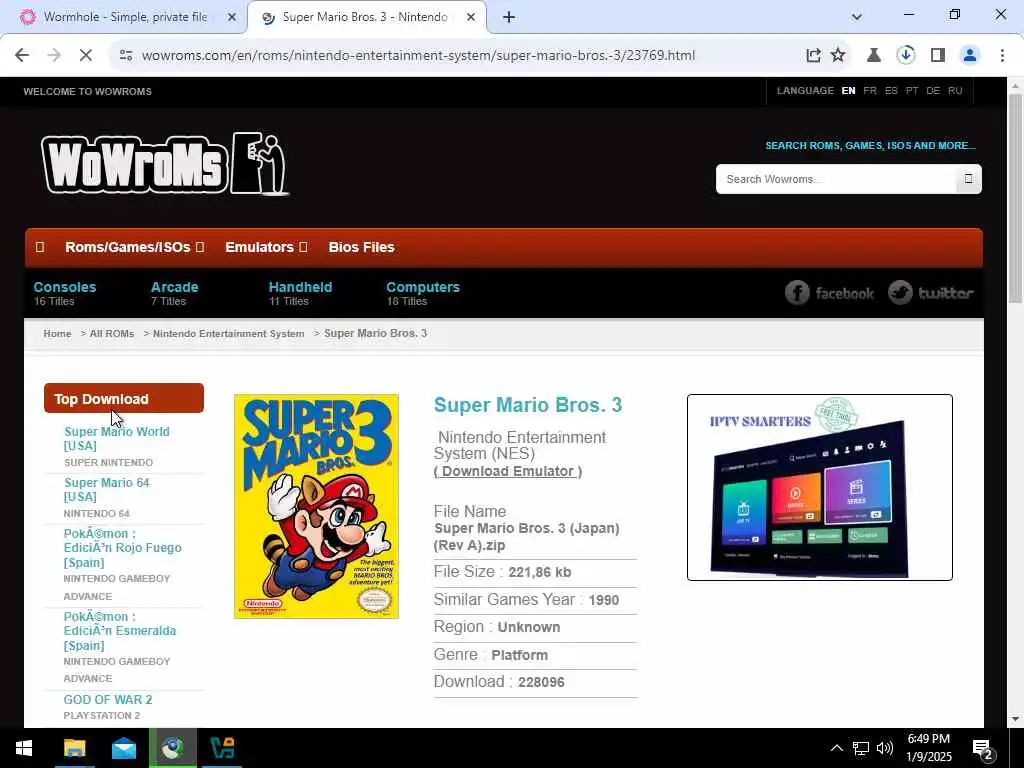Open the Bios Files menu item
This screenshot has height=768, width=1024.
pyautogui.click(x=361, y=247)
